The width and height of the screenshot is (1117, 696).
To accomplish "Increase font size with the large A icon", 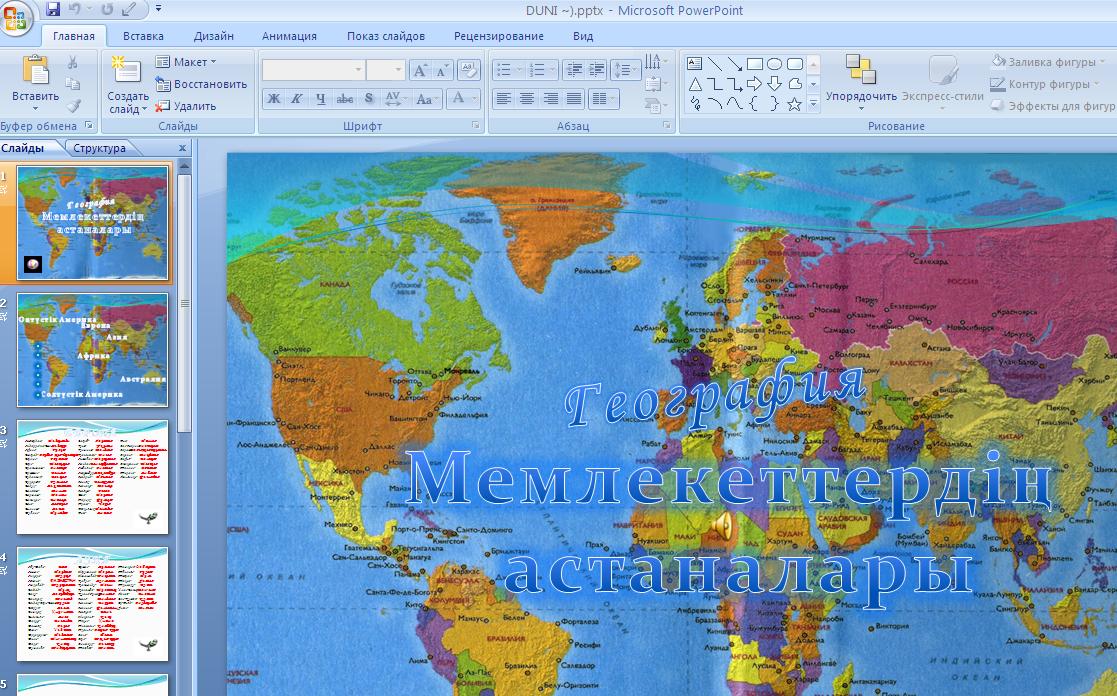I will click(420, 70).
